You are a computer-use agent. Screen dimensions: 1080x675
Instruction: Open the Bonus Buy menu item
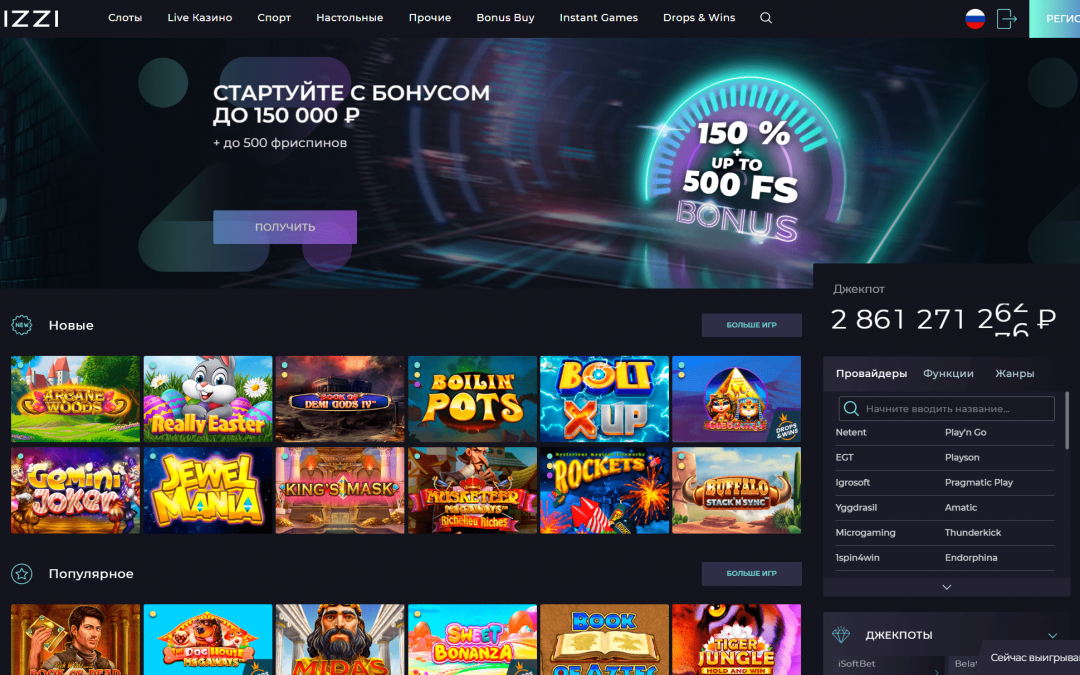[x=505, y=18]
